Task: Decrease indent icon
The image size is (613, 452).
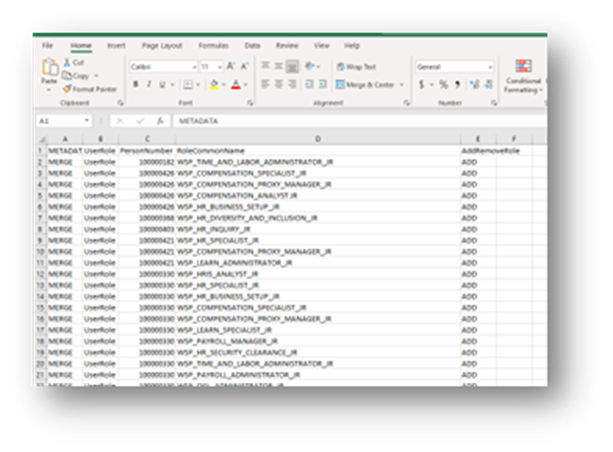Action: (309, 84)
